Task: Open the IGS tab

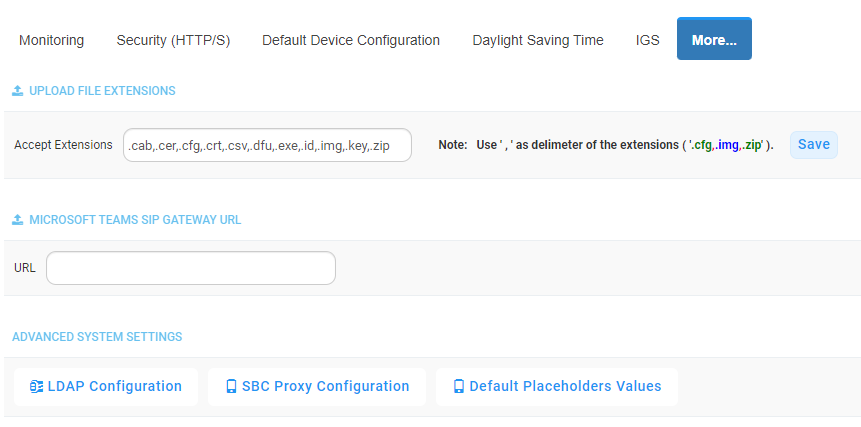Action: (x=647, y=40)
